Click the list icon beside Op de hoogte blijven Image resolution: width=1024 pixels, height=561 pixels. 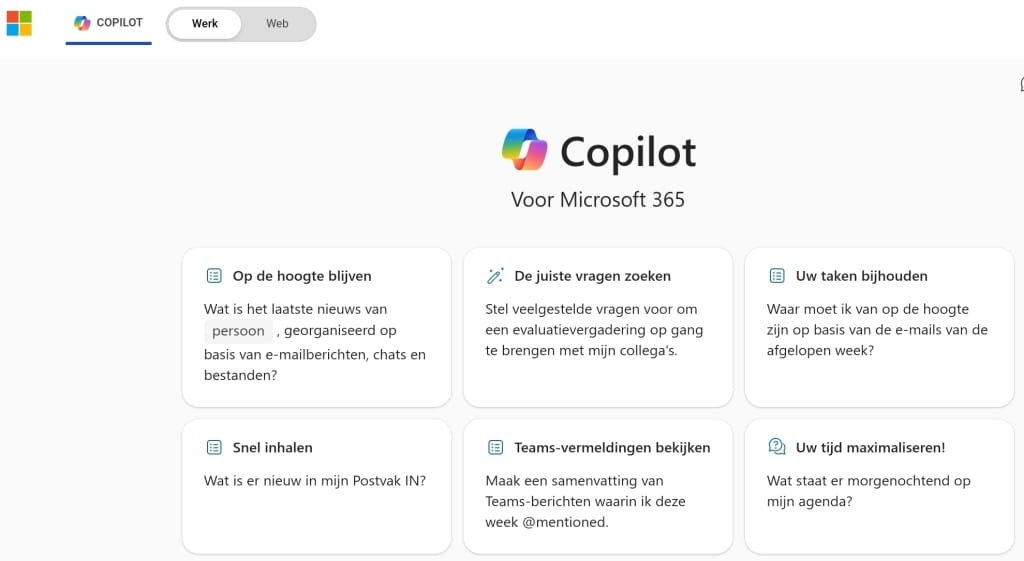[x=214, y=276]
